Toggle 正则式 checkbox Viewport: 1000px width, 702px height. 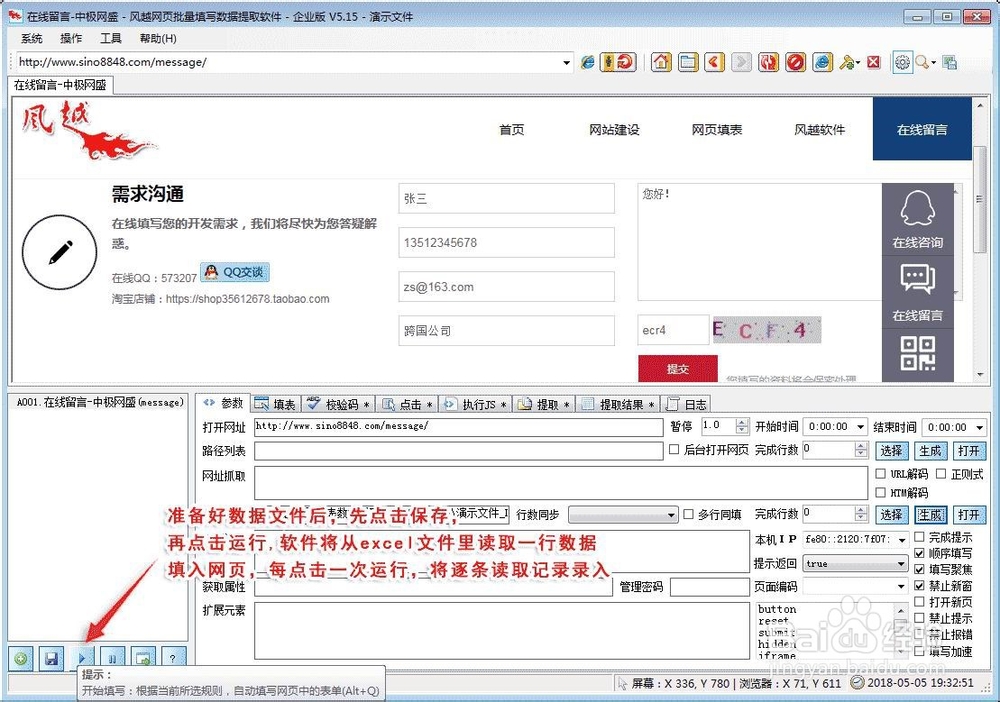[x=941, y=474]
